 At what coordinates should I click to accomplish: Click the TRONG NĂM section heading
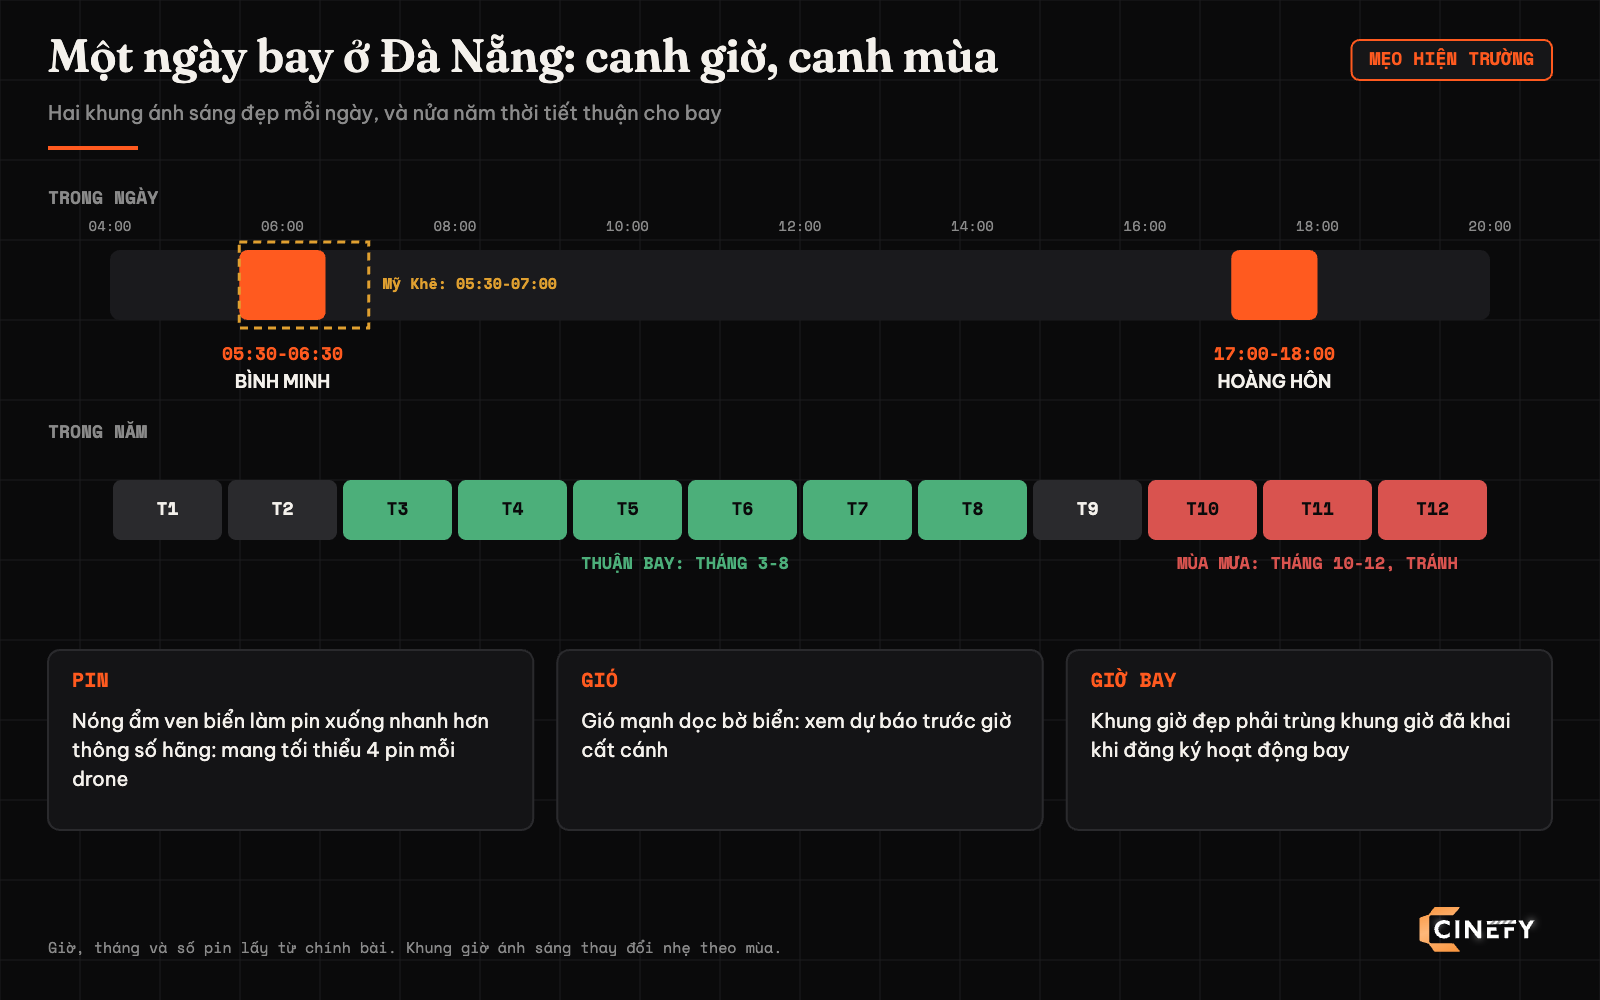(x=98, y=432)
